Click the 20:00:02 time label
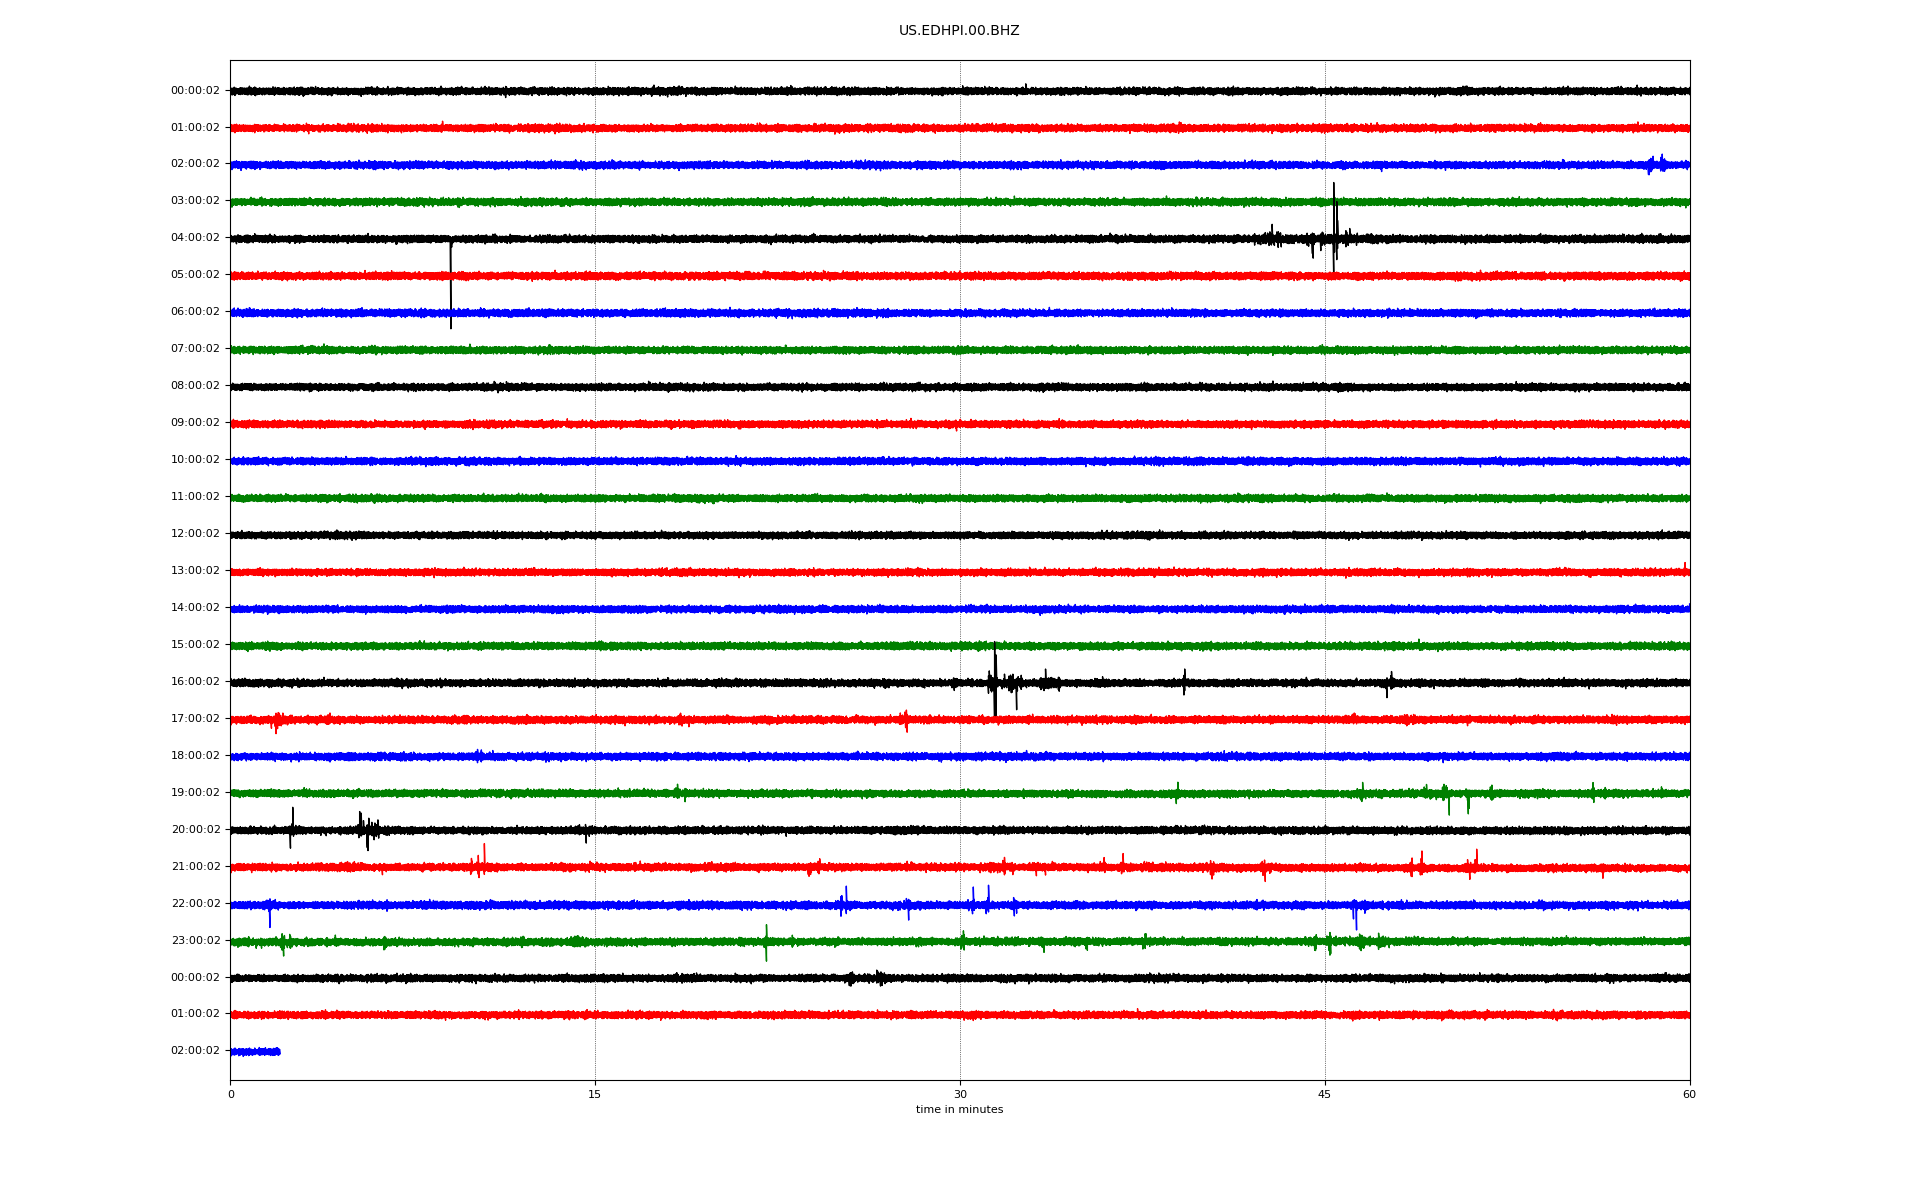Screen dimensions: 1920x1200 (195, 830)
